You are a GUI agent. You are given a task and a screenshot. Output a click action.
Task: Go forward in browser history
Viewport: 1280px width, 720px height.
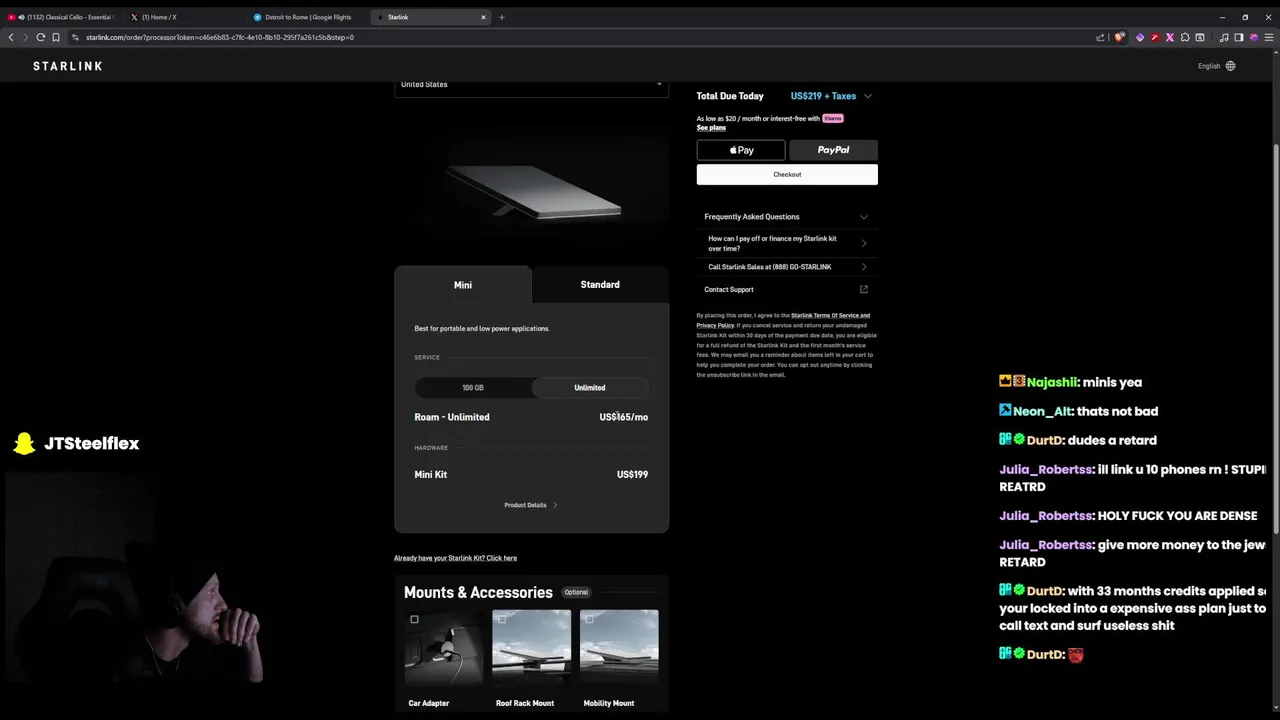coord(25,37)
